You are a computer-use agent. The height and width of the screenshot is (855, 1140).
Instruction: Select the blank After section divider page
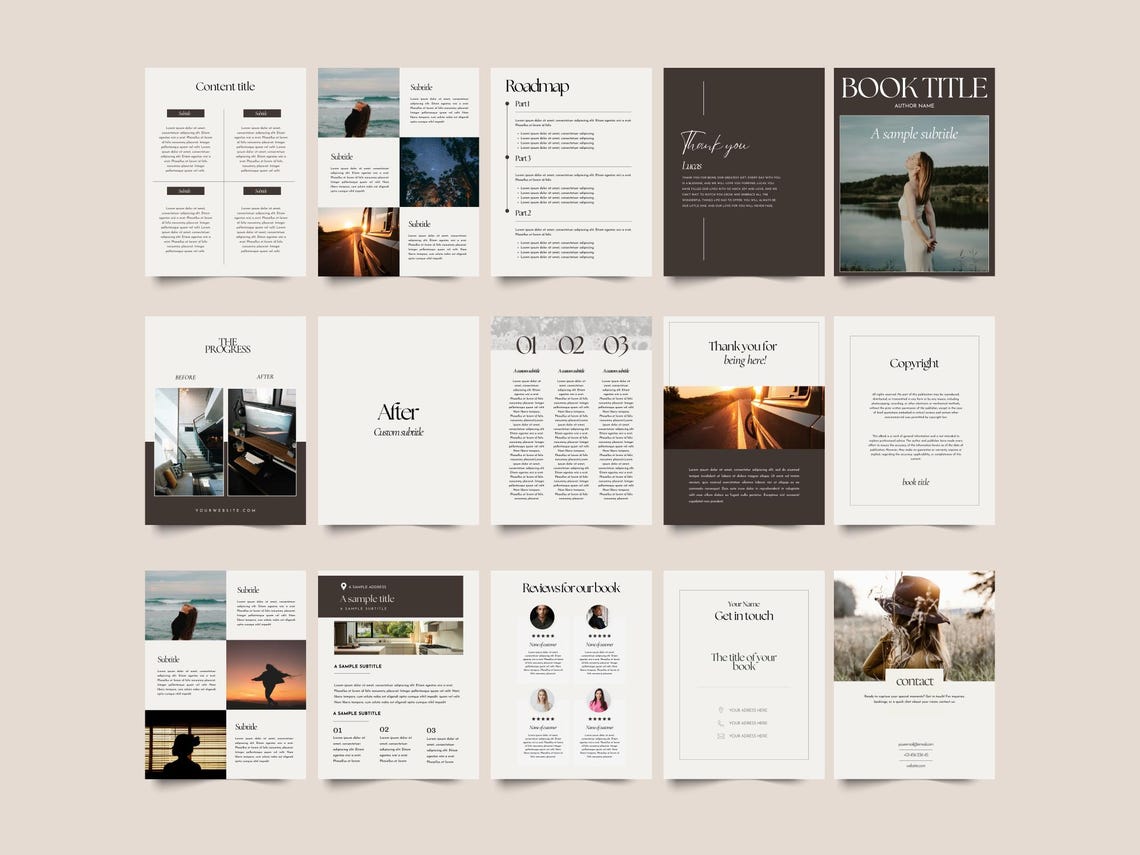(x=398, y=420)
